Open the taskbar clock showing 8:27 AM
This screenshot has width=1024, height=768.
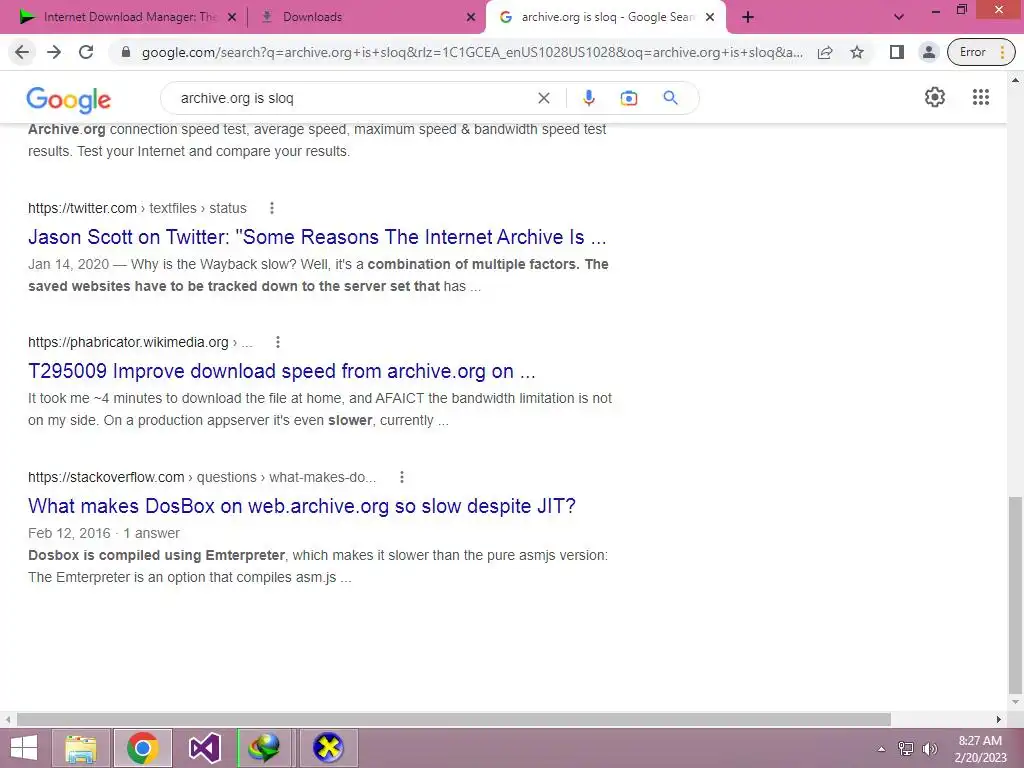tap(980, 749)
